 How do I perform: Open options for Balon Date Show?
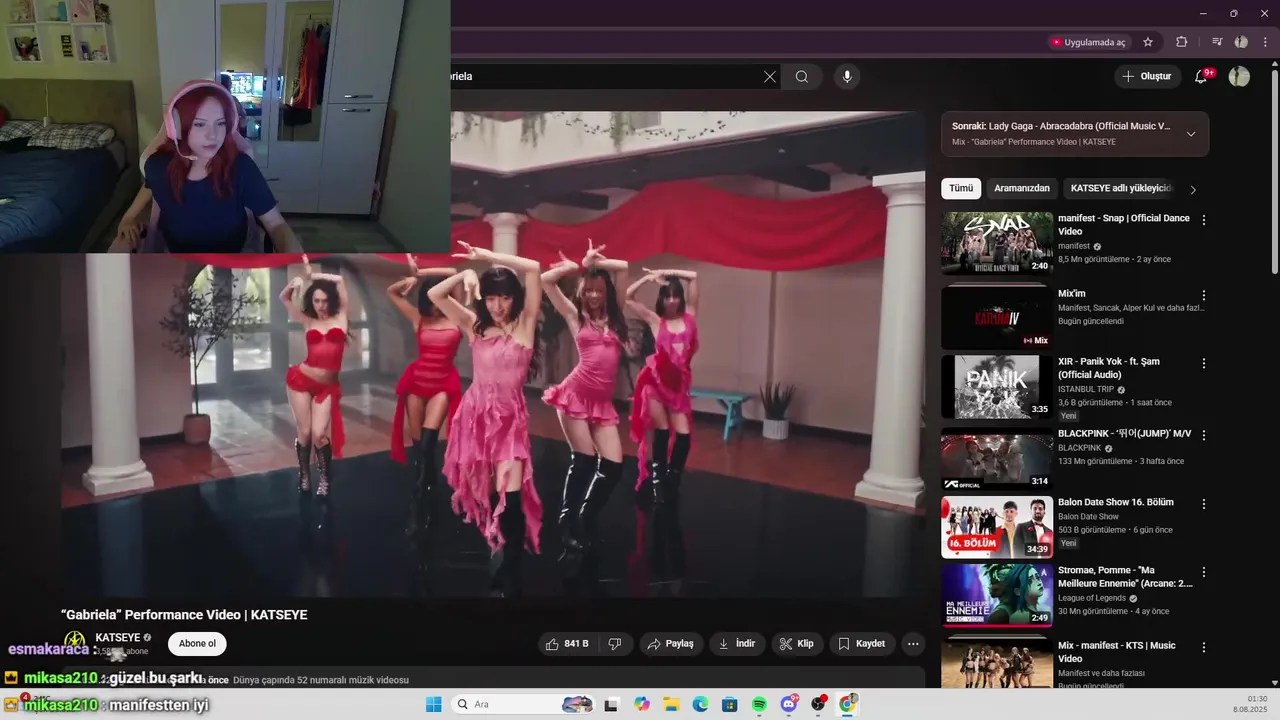coord(1204,504)
